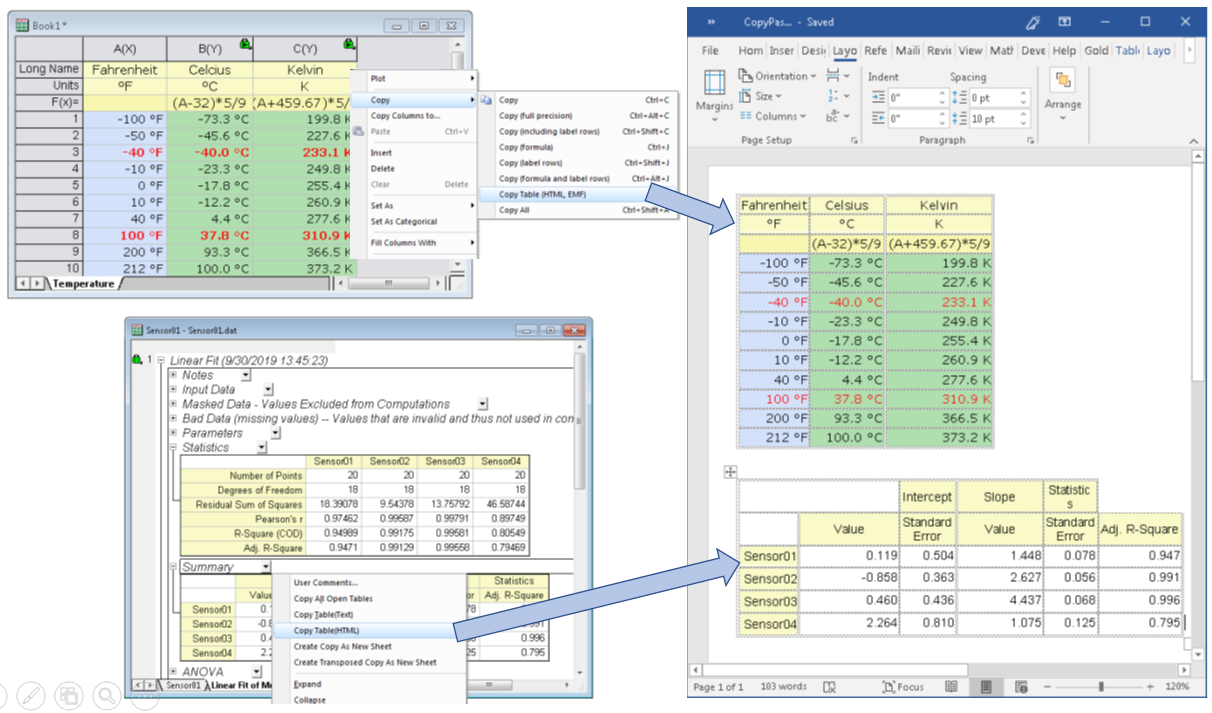Open the Page Setup dialog launcher
Image resolution: width=1212 pixels, height=713 pixels.
(854, 141)
